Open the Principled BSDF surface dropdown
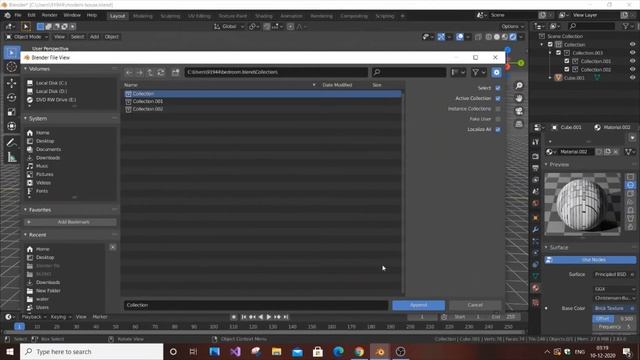This screenshot has width=640, height=360. 614,274
